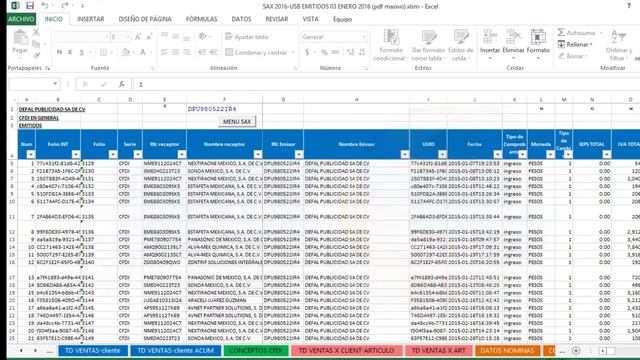The height and width of the screenshot is (360, 640).
Task: Click Combinar y centrar button
Action: coord(256,52)
